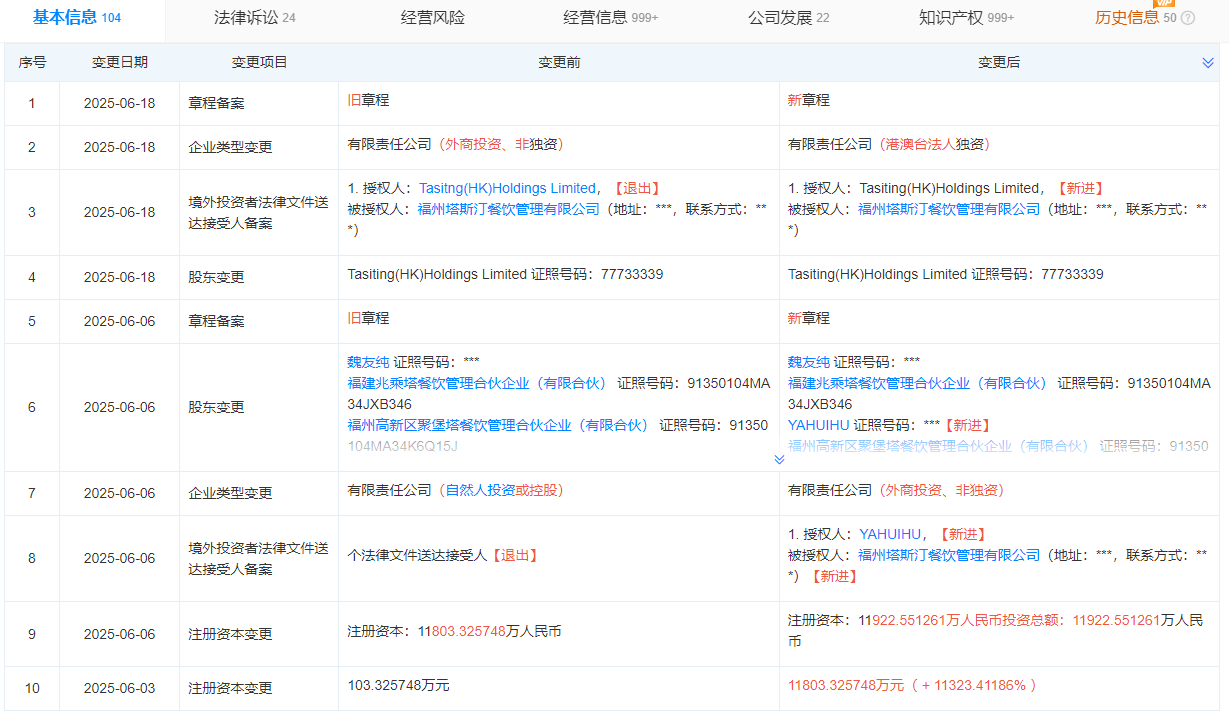Expand all rows using header double-chevron
Viewport: 1229px width, 719px height.
pyautogui.click(x=1208, y=63)
